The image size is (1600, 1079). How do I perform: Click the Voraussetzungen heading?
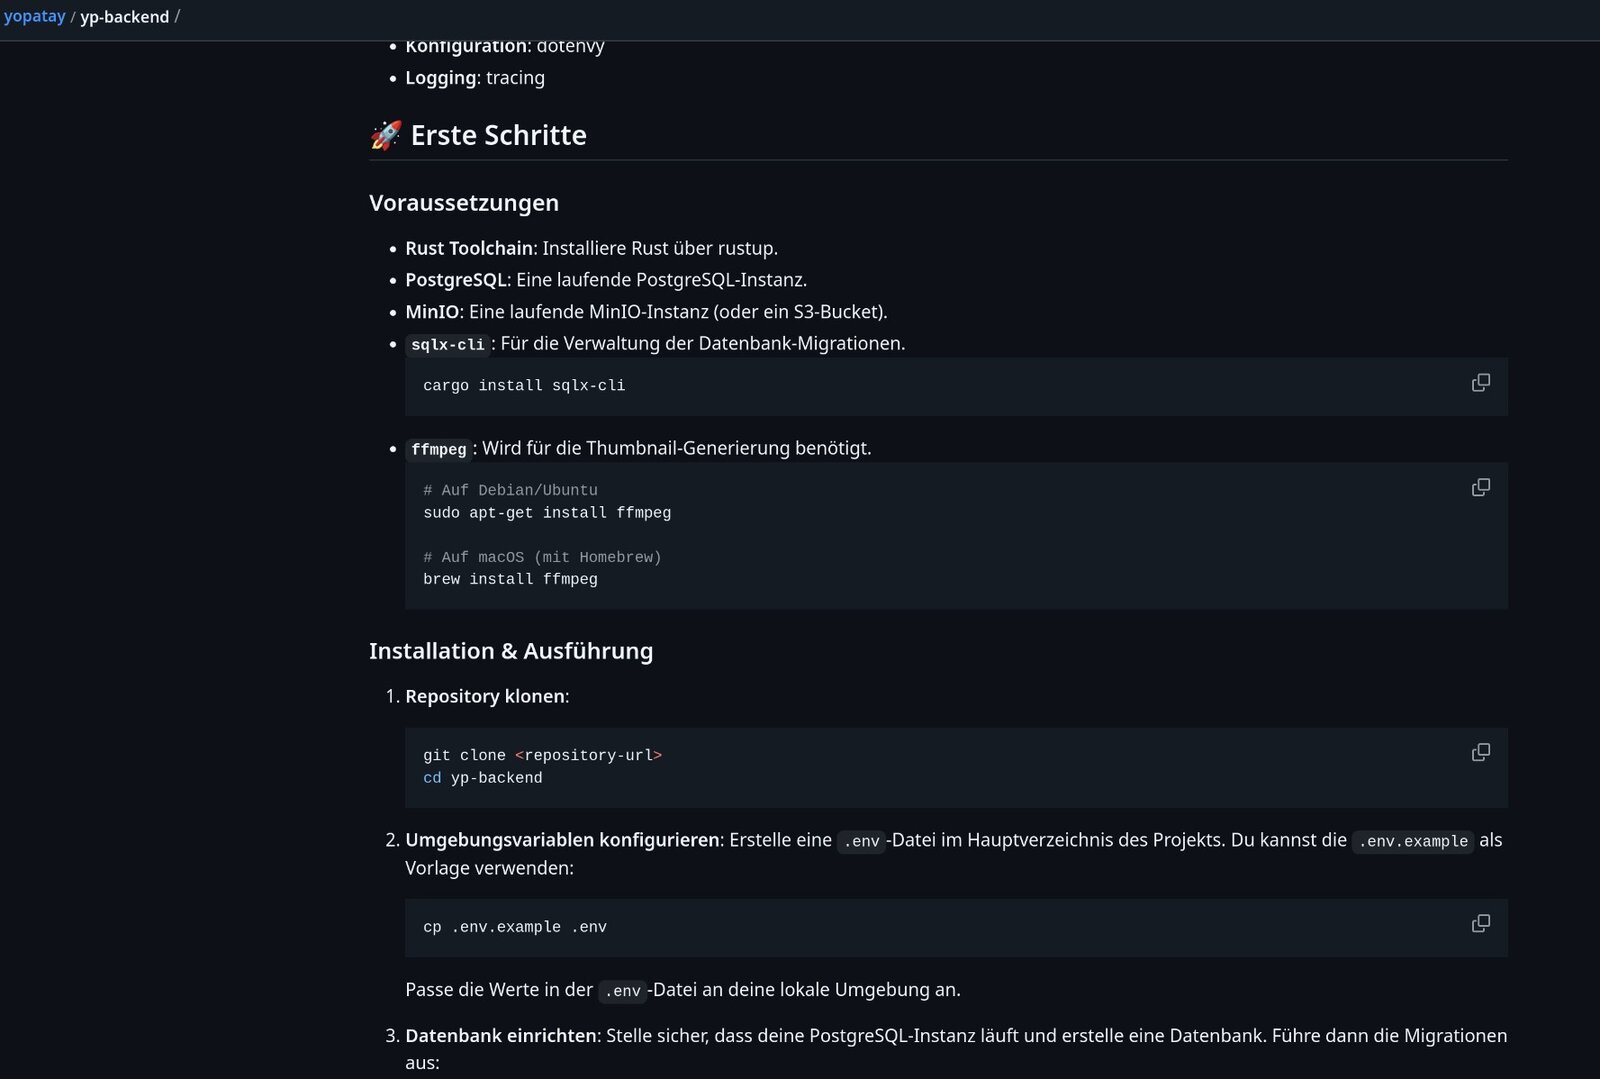(x=464, y=203)
